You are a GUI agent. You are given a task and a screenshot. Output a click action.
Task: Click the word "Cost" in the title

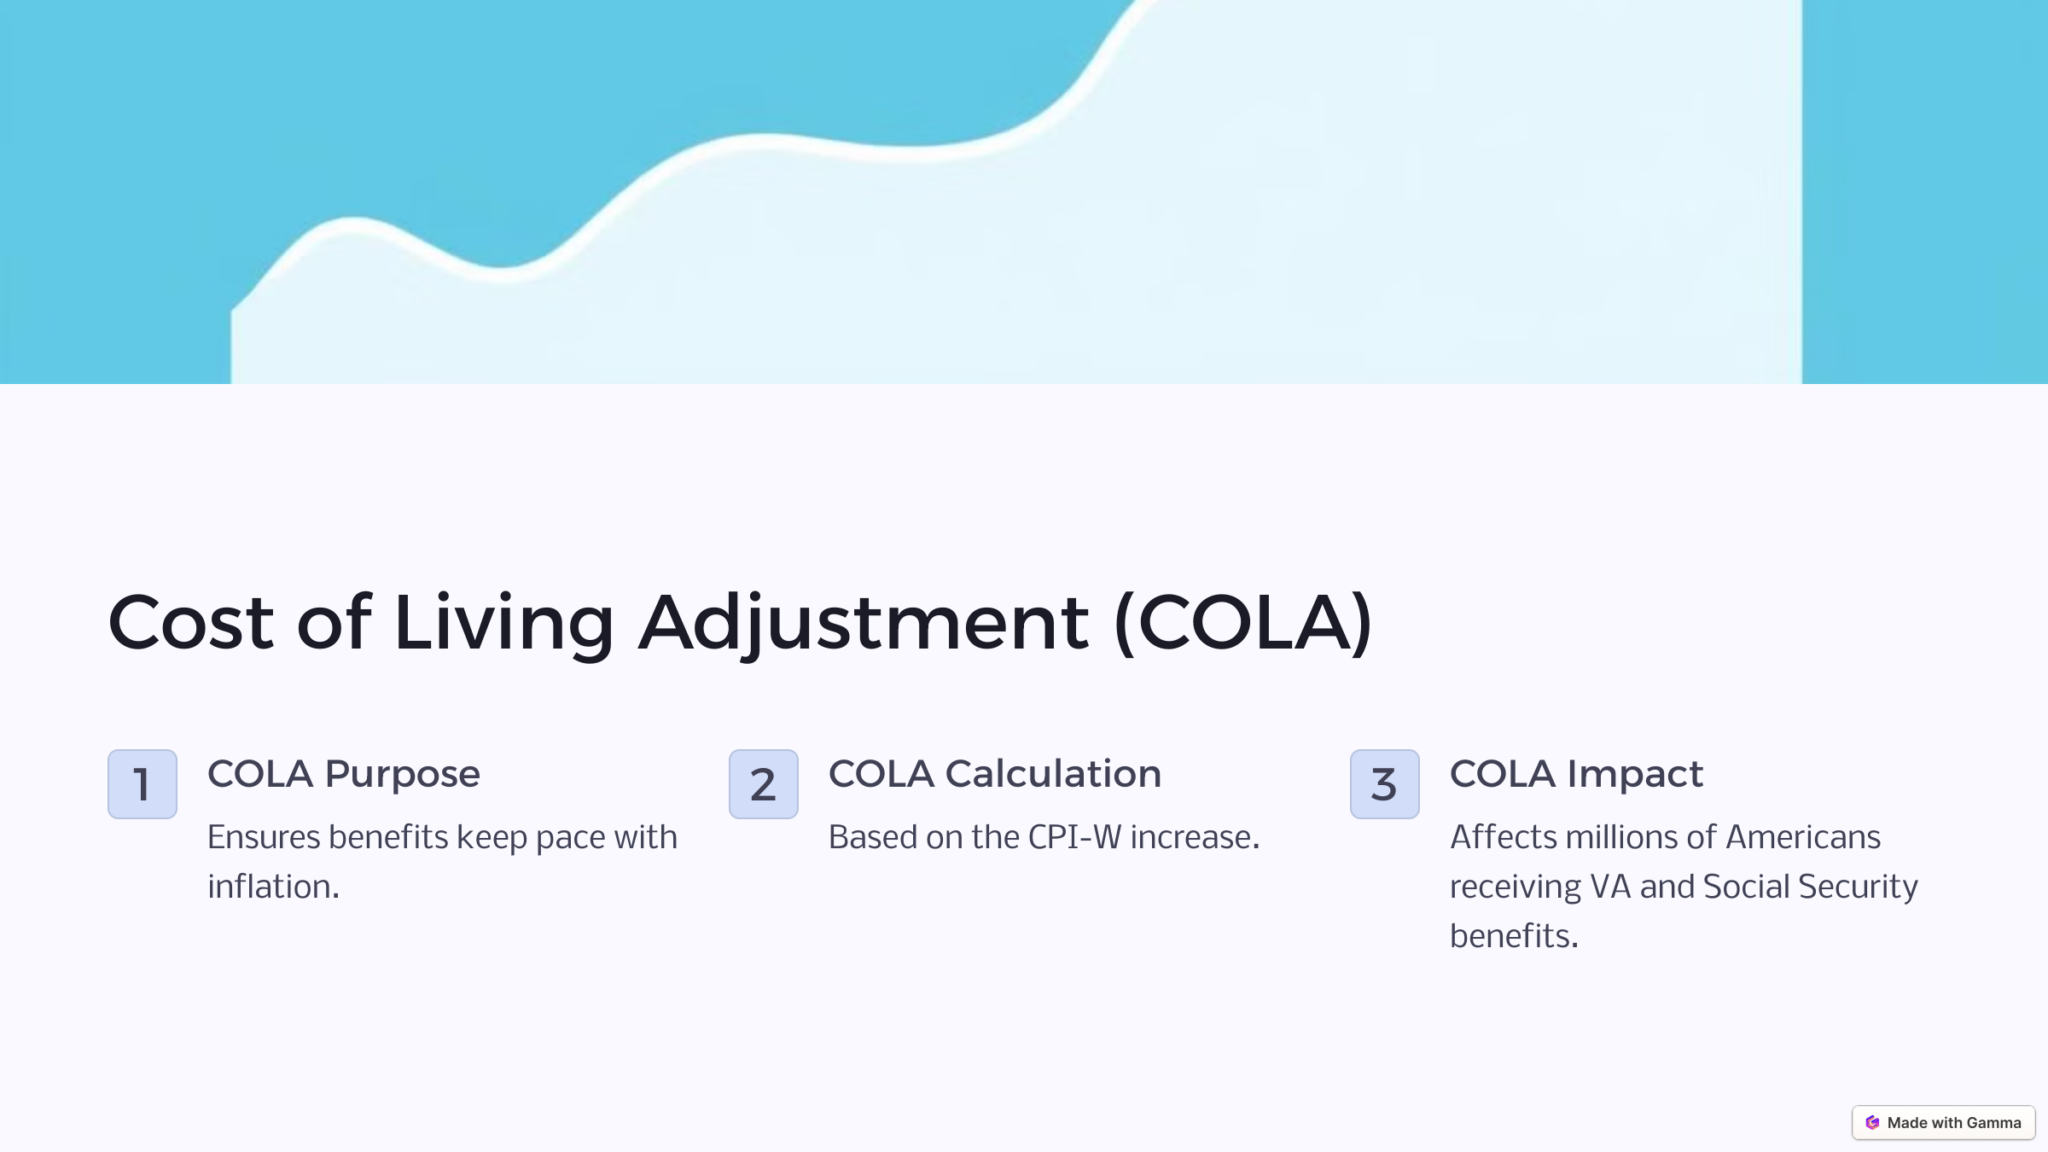[190, 623]
